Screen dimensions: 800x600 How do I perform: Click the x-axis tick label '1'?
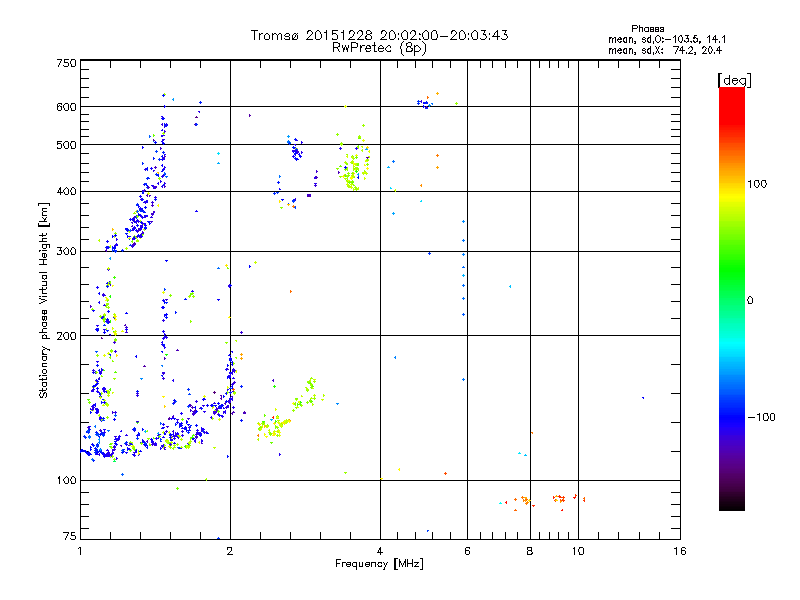tap(80, 551)
